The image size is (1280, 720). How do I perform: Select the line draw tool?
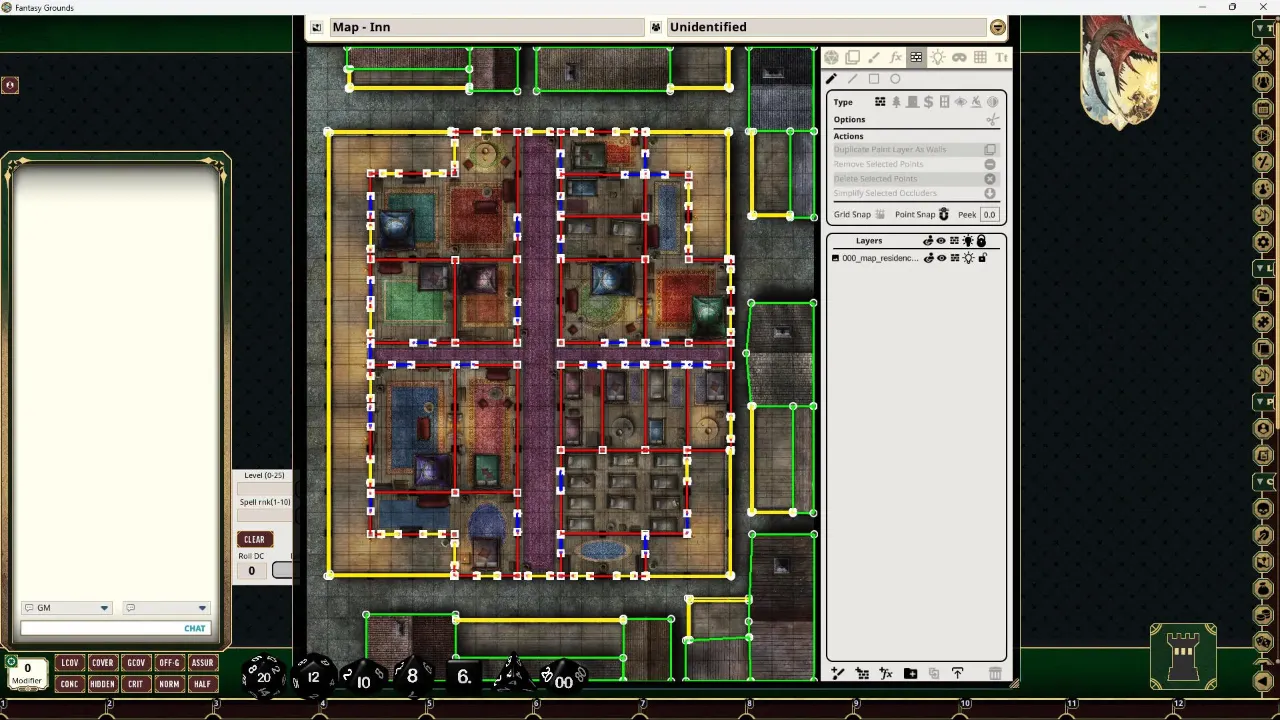(x=852, y=79)
